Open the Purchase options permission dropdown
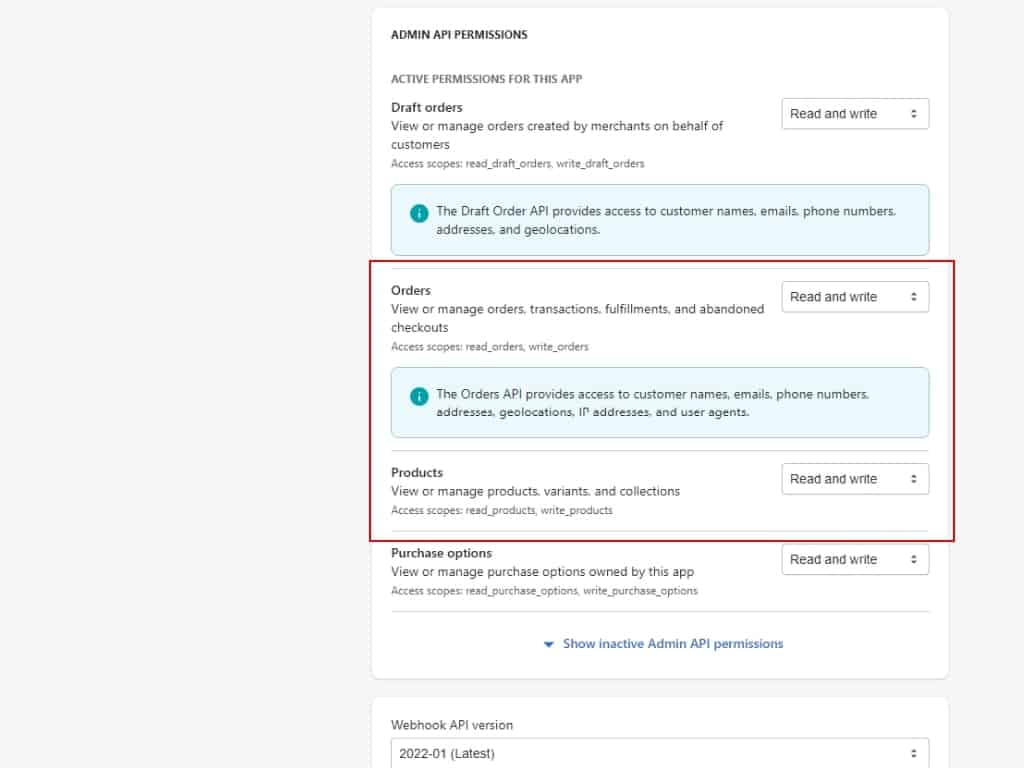 (x=855, y=560)
